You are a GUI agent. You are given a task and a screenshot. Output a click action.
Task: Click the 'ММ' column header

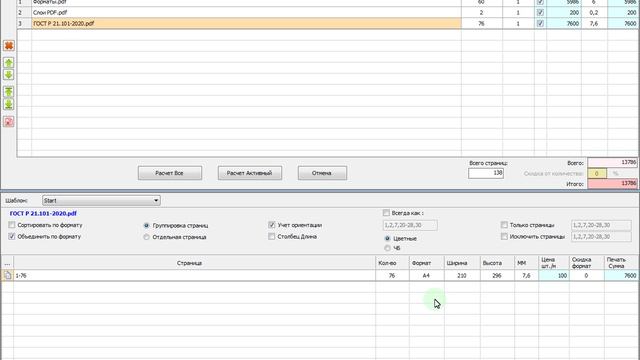[x=527, y=263]
